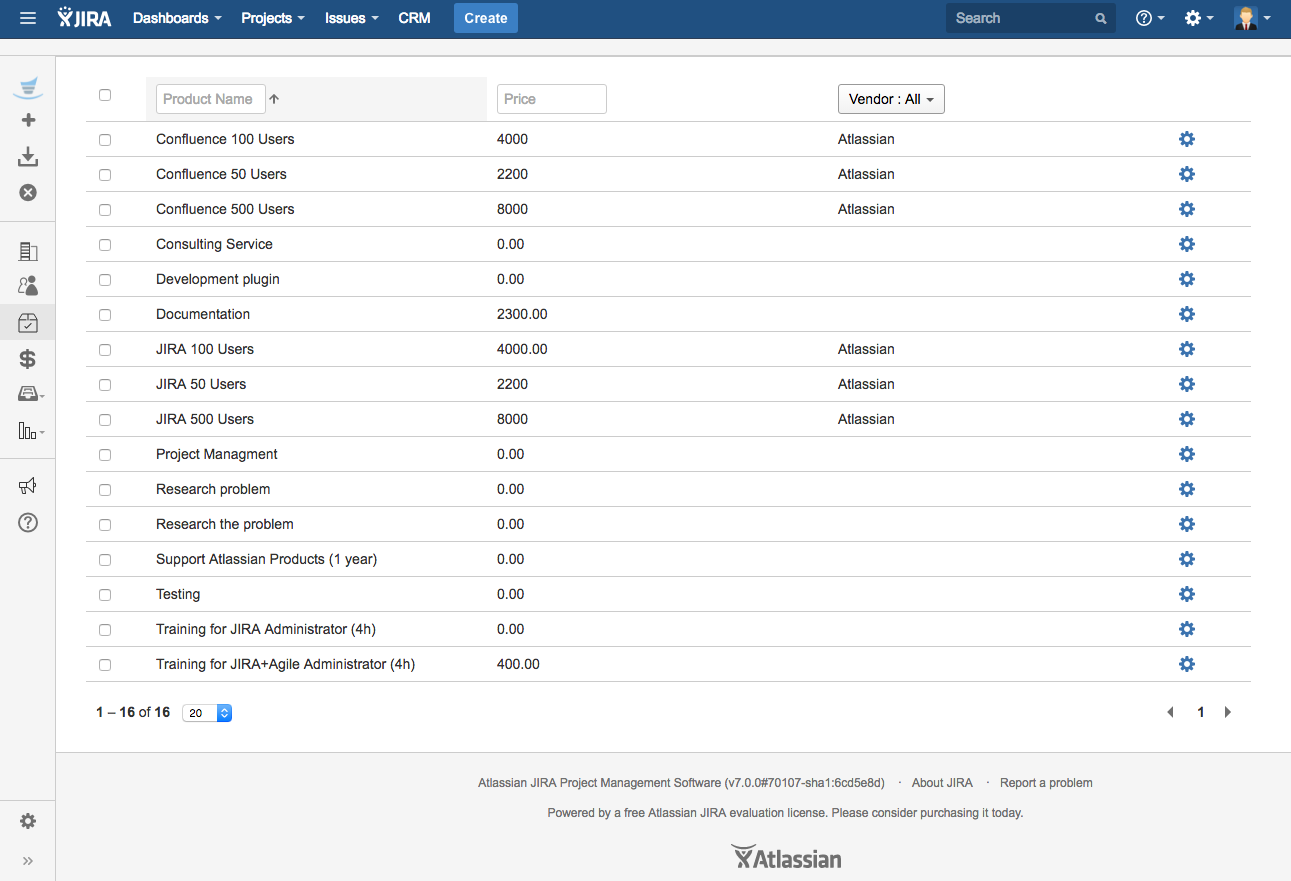Open the companies building icon in the sidebar
Viewport: 1291px width, 881px height.
tap(28, 252)
